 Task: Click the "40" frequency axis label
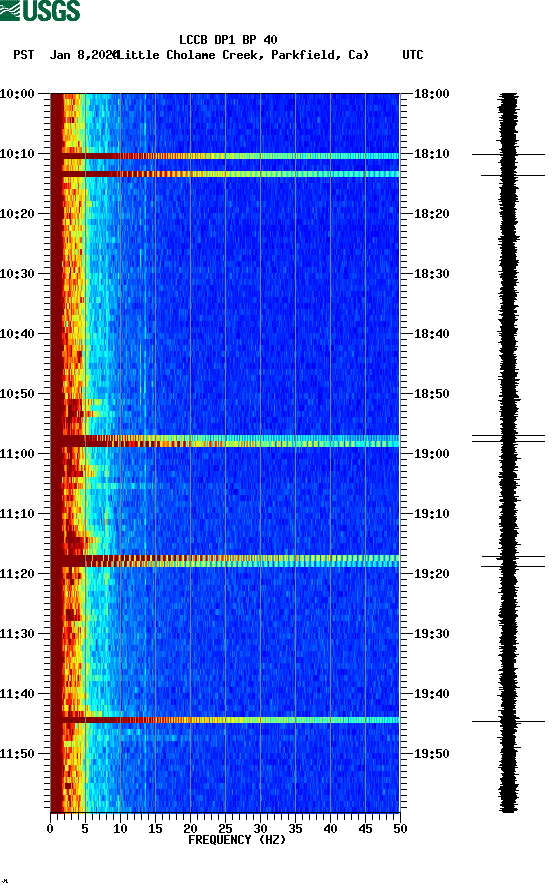[x=330, y=829]
